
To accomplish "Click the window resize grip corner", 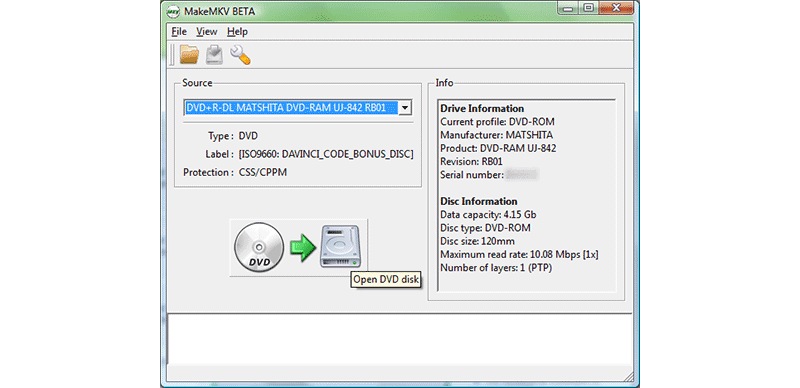I will click(x=628, y=377).
